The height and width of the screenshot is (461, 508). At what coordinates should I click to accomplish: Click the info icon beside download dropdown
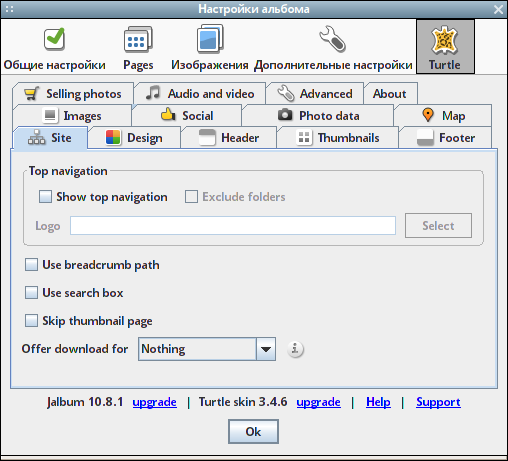pos(295,349)
